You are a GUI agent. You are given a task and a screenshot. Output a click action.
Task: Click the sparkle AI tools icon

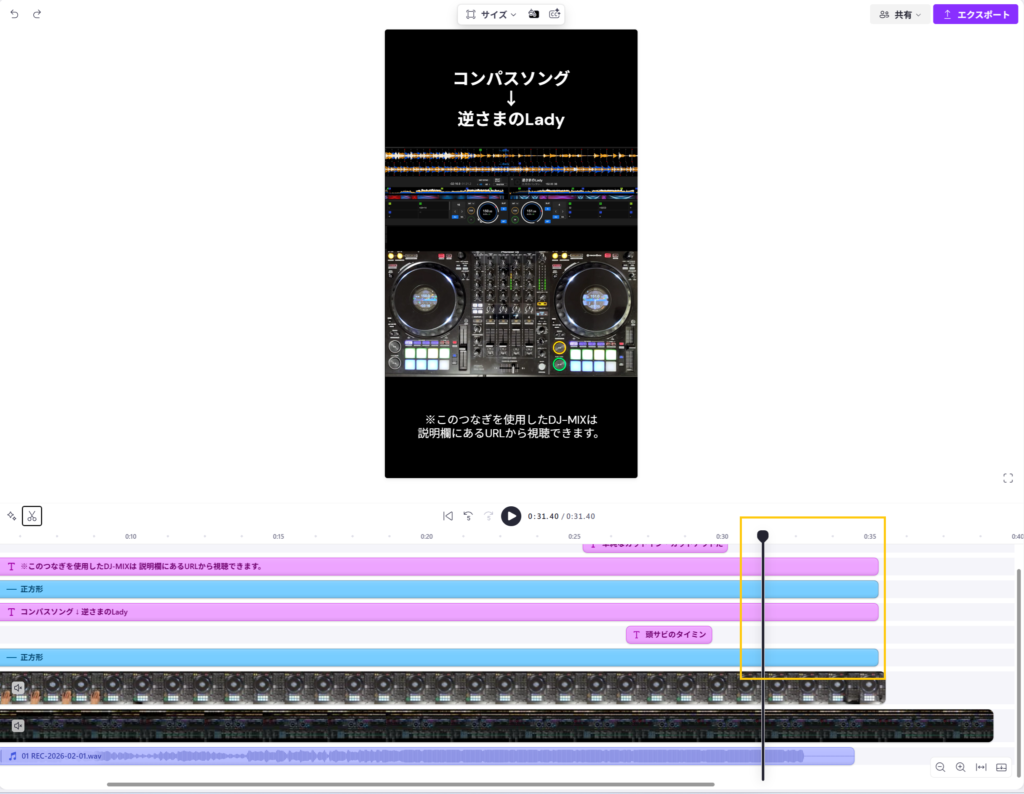point(11,516)
